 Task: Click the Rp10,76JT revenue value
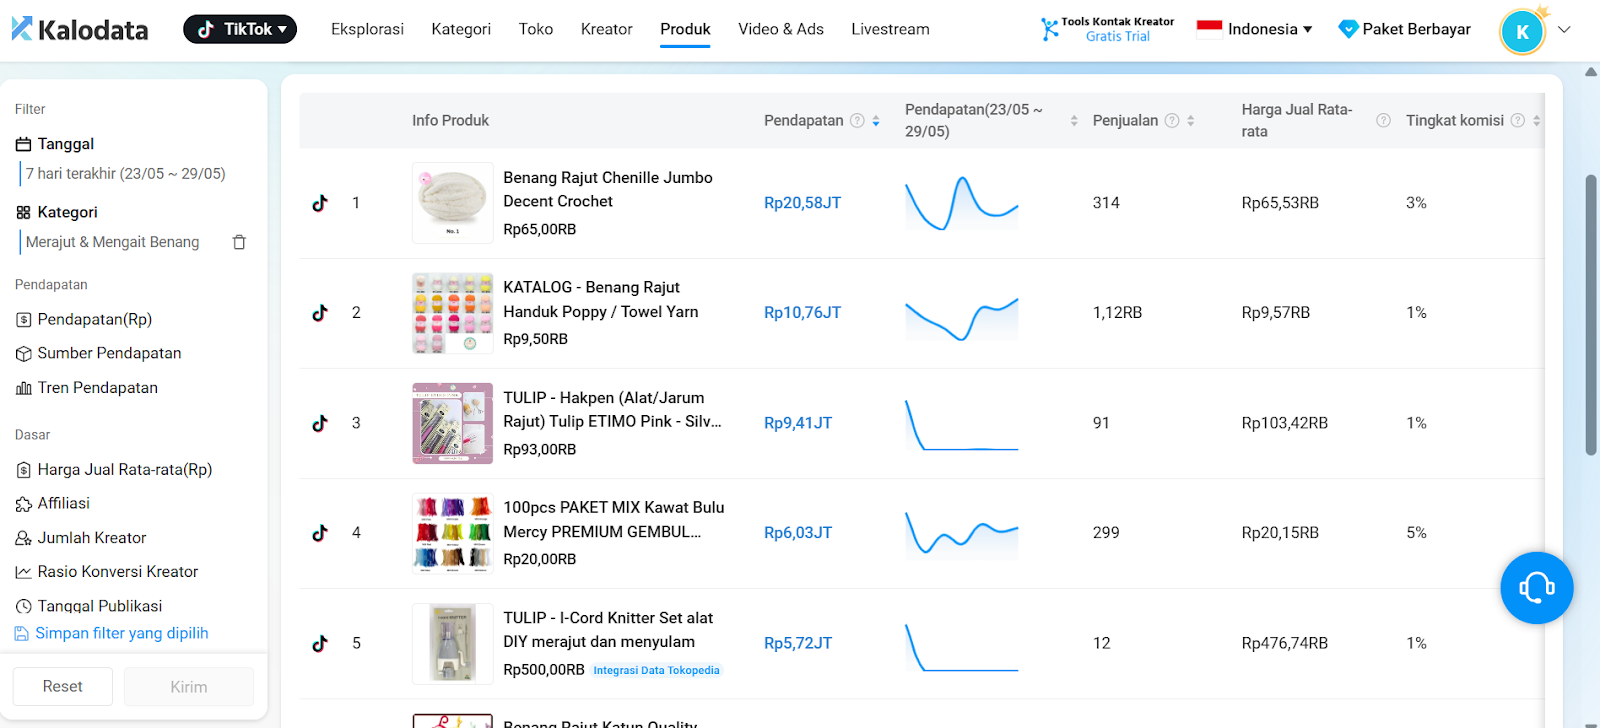(802, 313)
